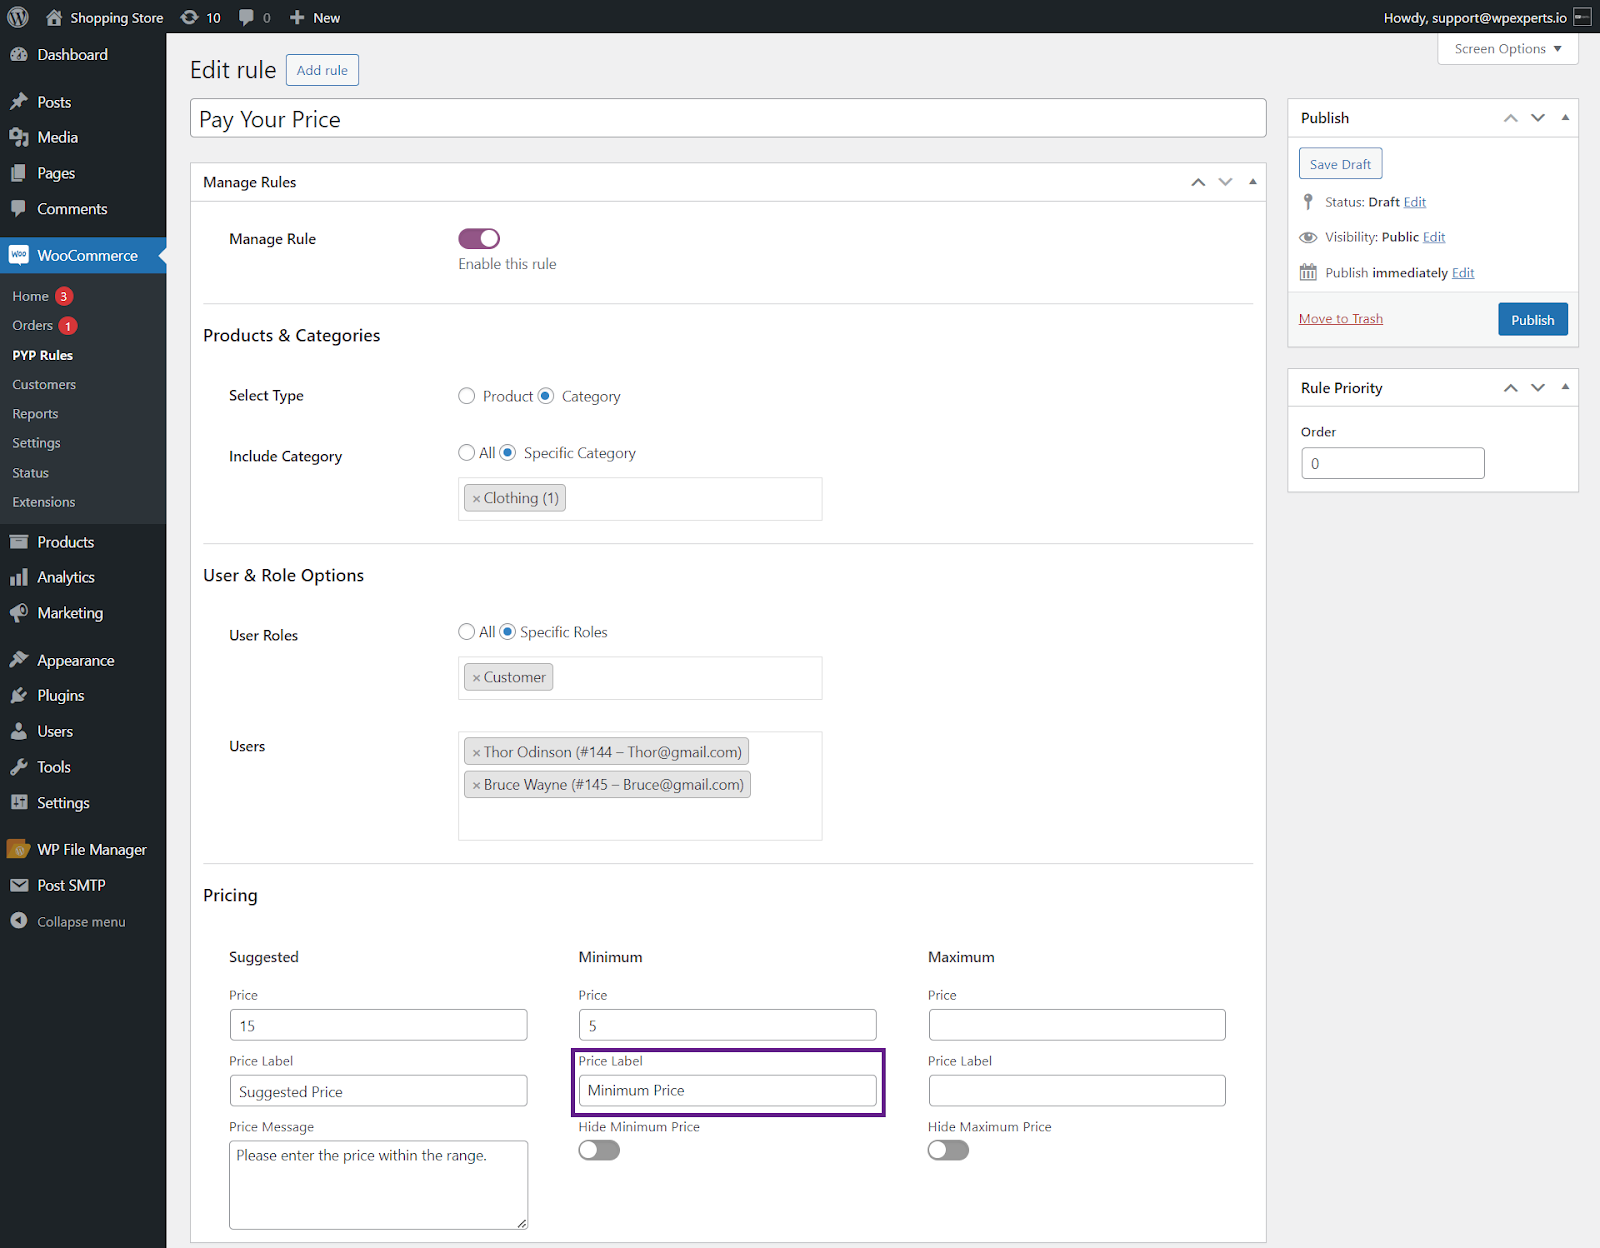The width and height of the screenshot is (1600, 1248).
Task: Click the Users person icon
Action: pyautogui.click(x=19, y=731)
